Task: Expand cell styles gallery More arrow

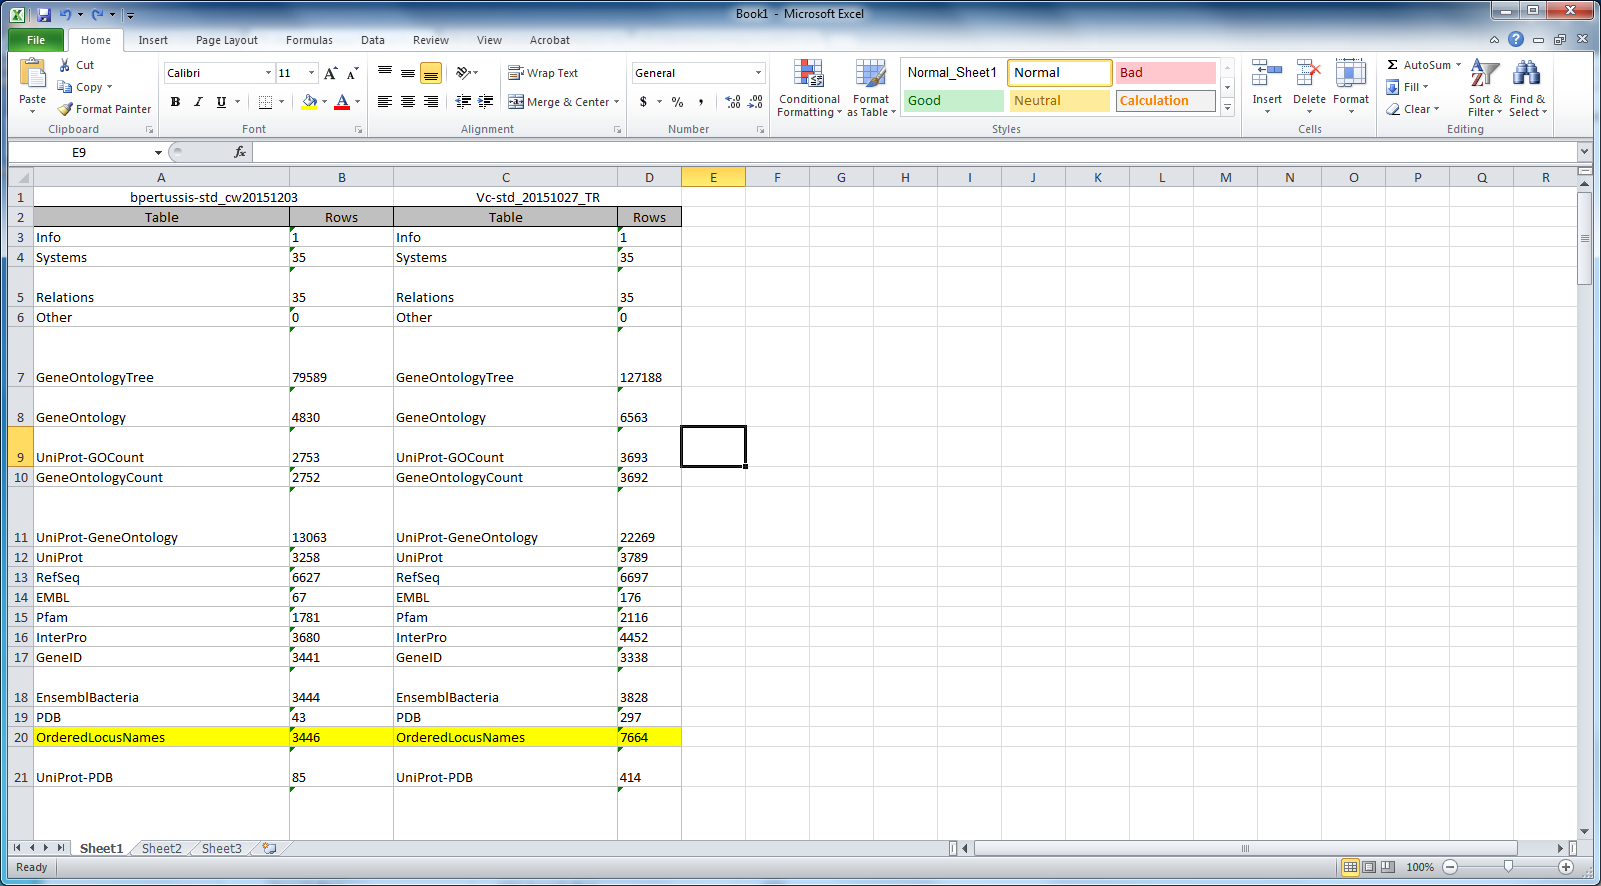Action: [1227, 108]
